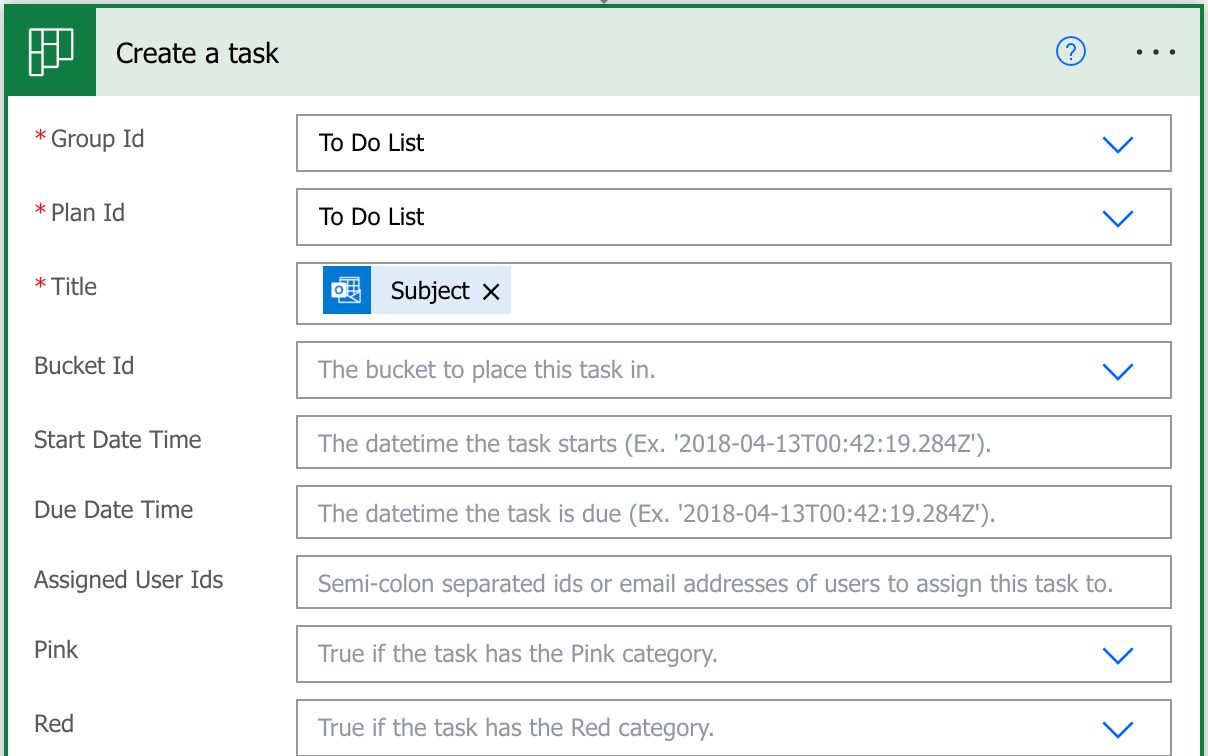This screenshot has height=756, width=1208.
Task: Click the 'Start Date Time' label
Action: (118, 440)
